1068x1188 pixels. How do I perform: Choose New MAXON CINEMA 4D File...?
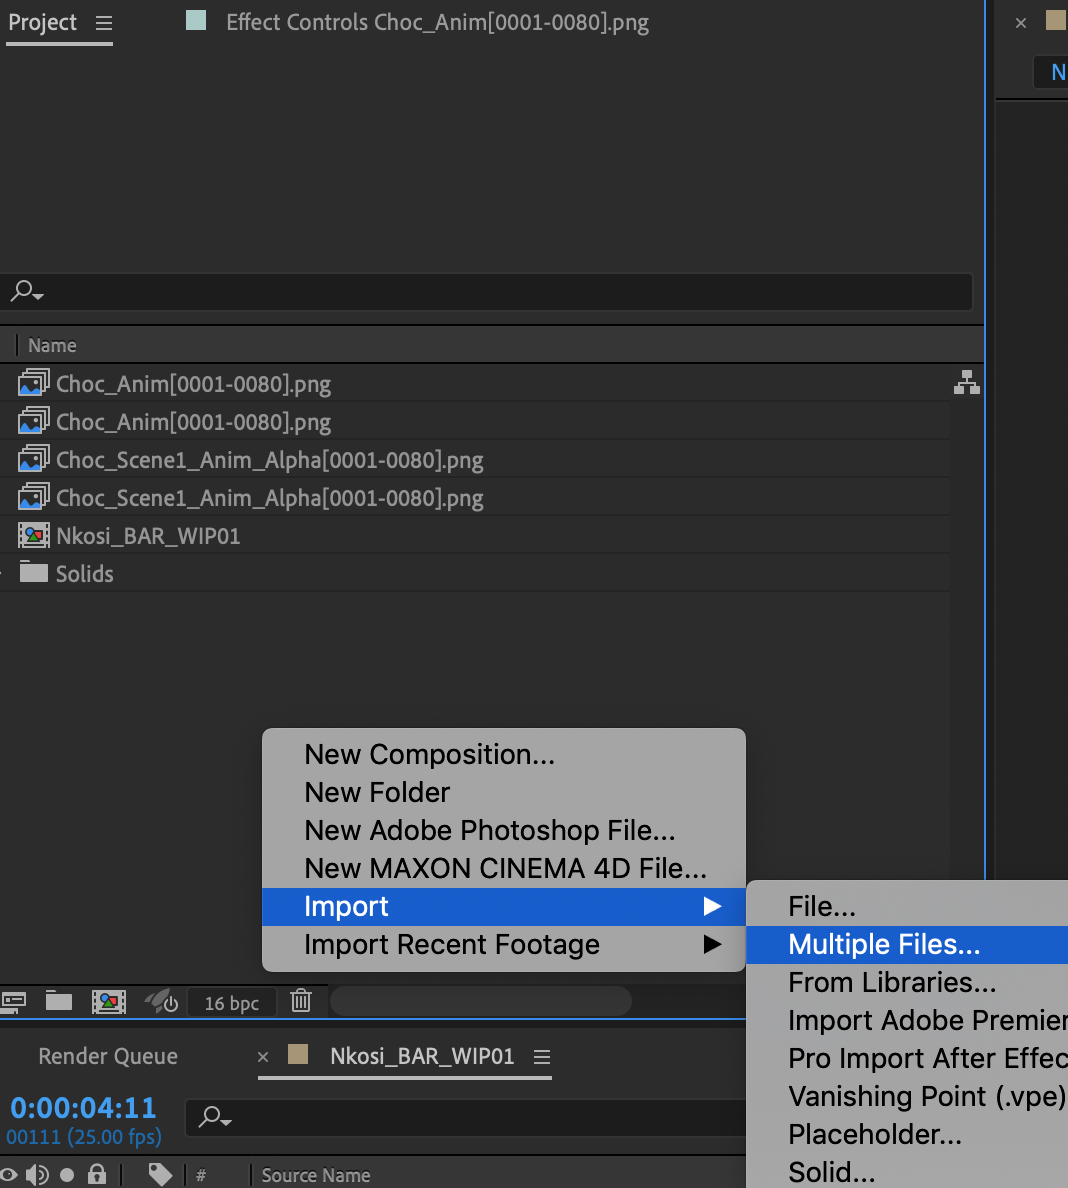point(504,868)
